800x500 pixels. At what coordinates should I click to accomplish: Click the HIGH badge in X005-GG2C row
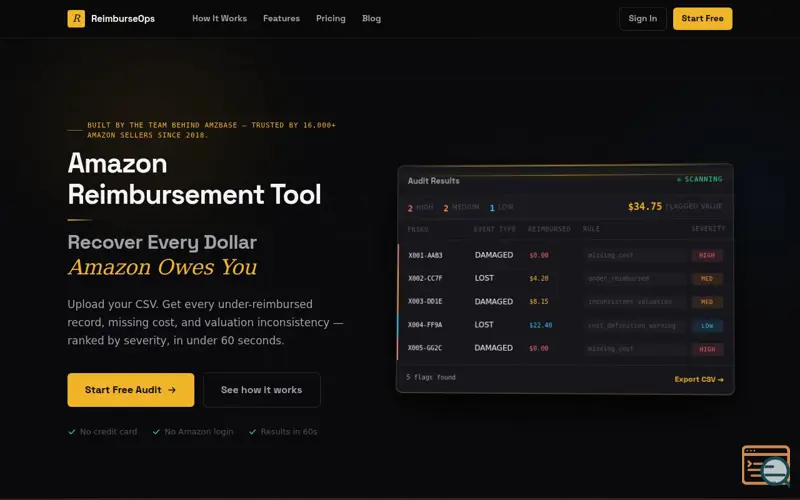point(707,349)
